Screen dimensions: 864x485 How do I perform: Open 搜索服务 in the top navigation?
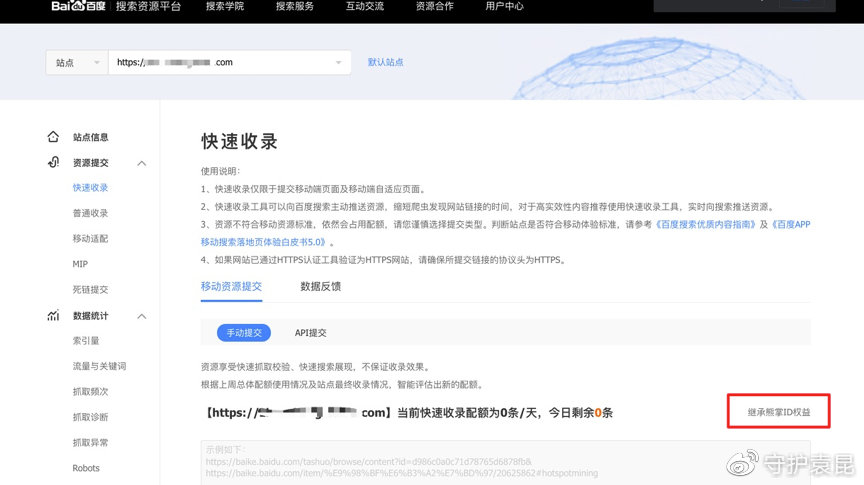point(295,6)
